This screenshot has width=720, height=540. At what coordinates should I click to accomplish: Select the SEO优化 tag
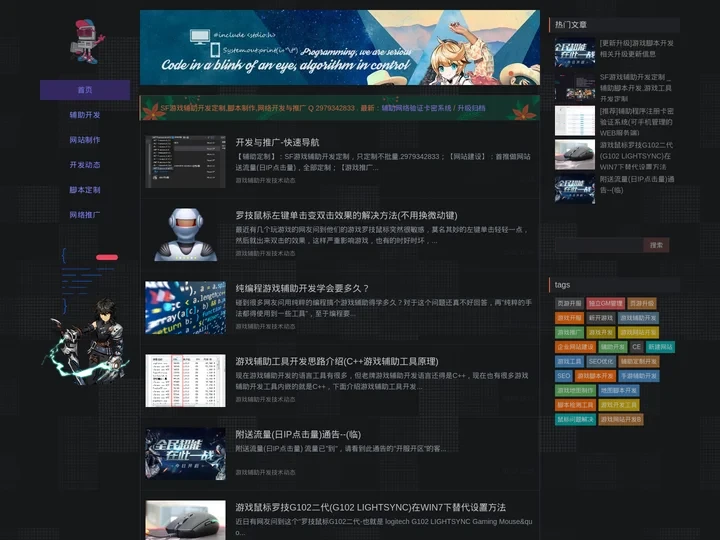coord(601,361)
